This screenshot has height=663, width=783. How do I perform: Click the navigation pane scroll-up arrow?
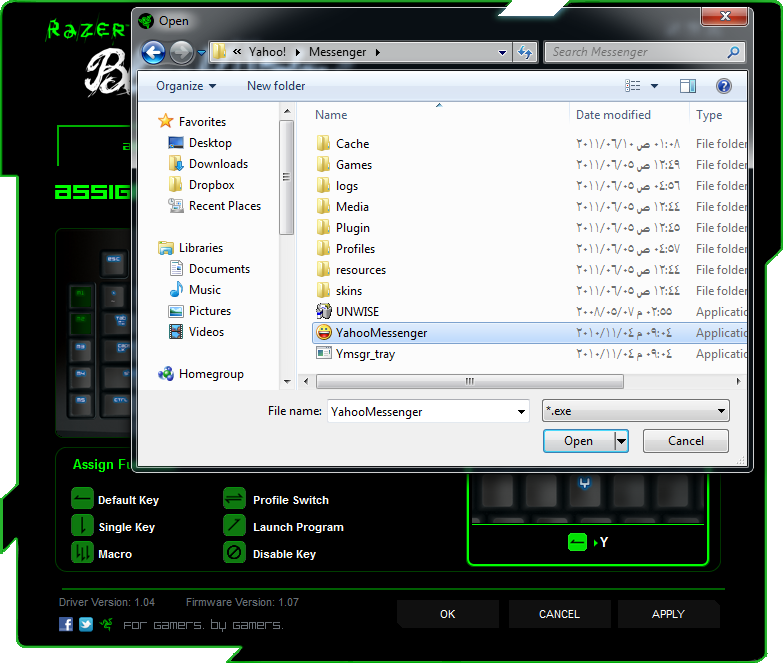287,111
